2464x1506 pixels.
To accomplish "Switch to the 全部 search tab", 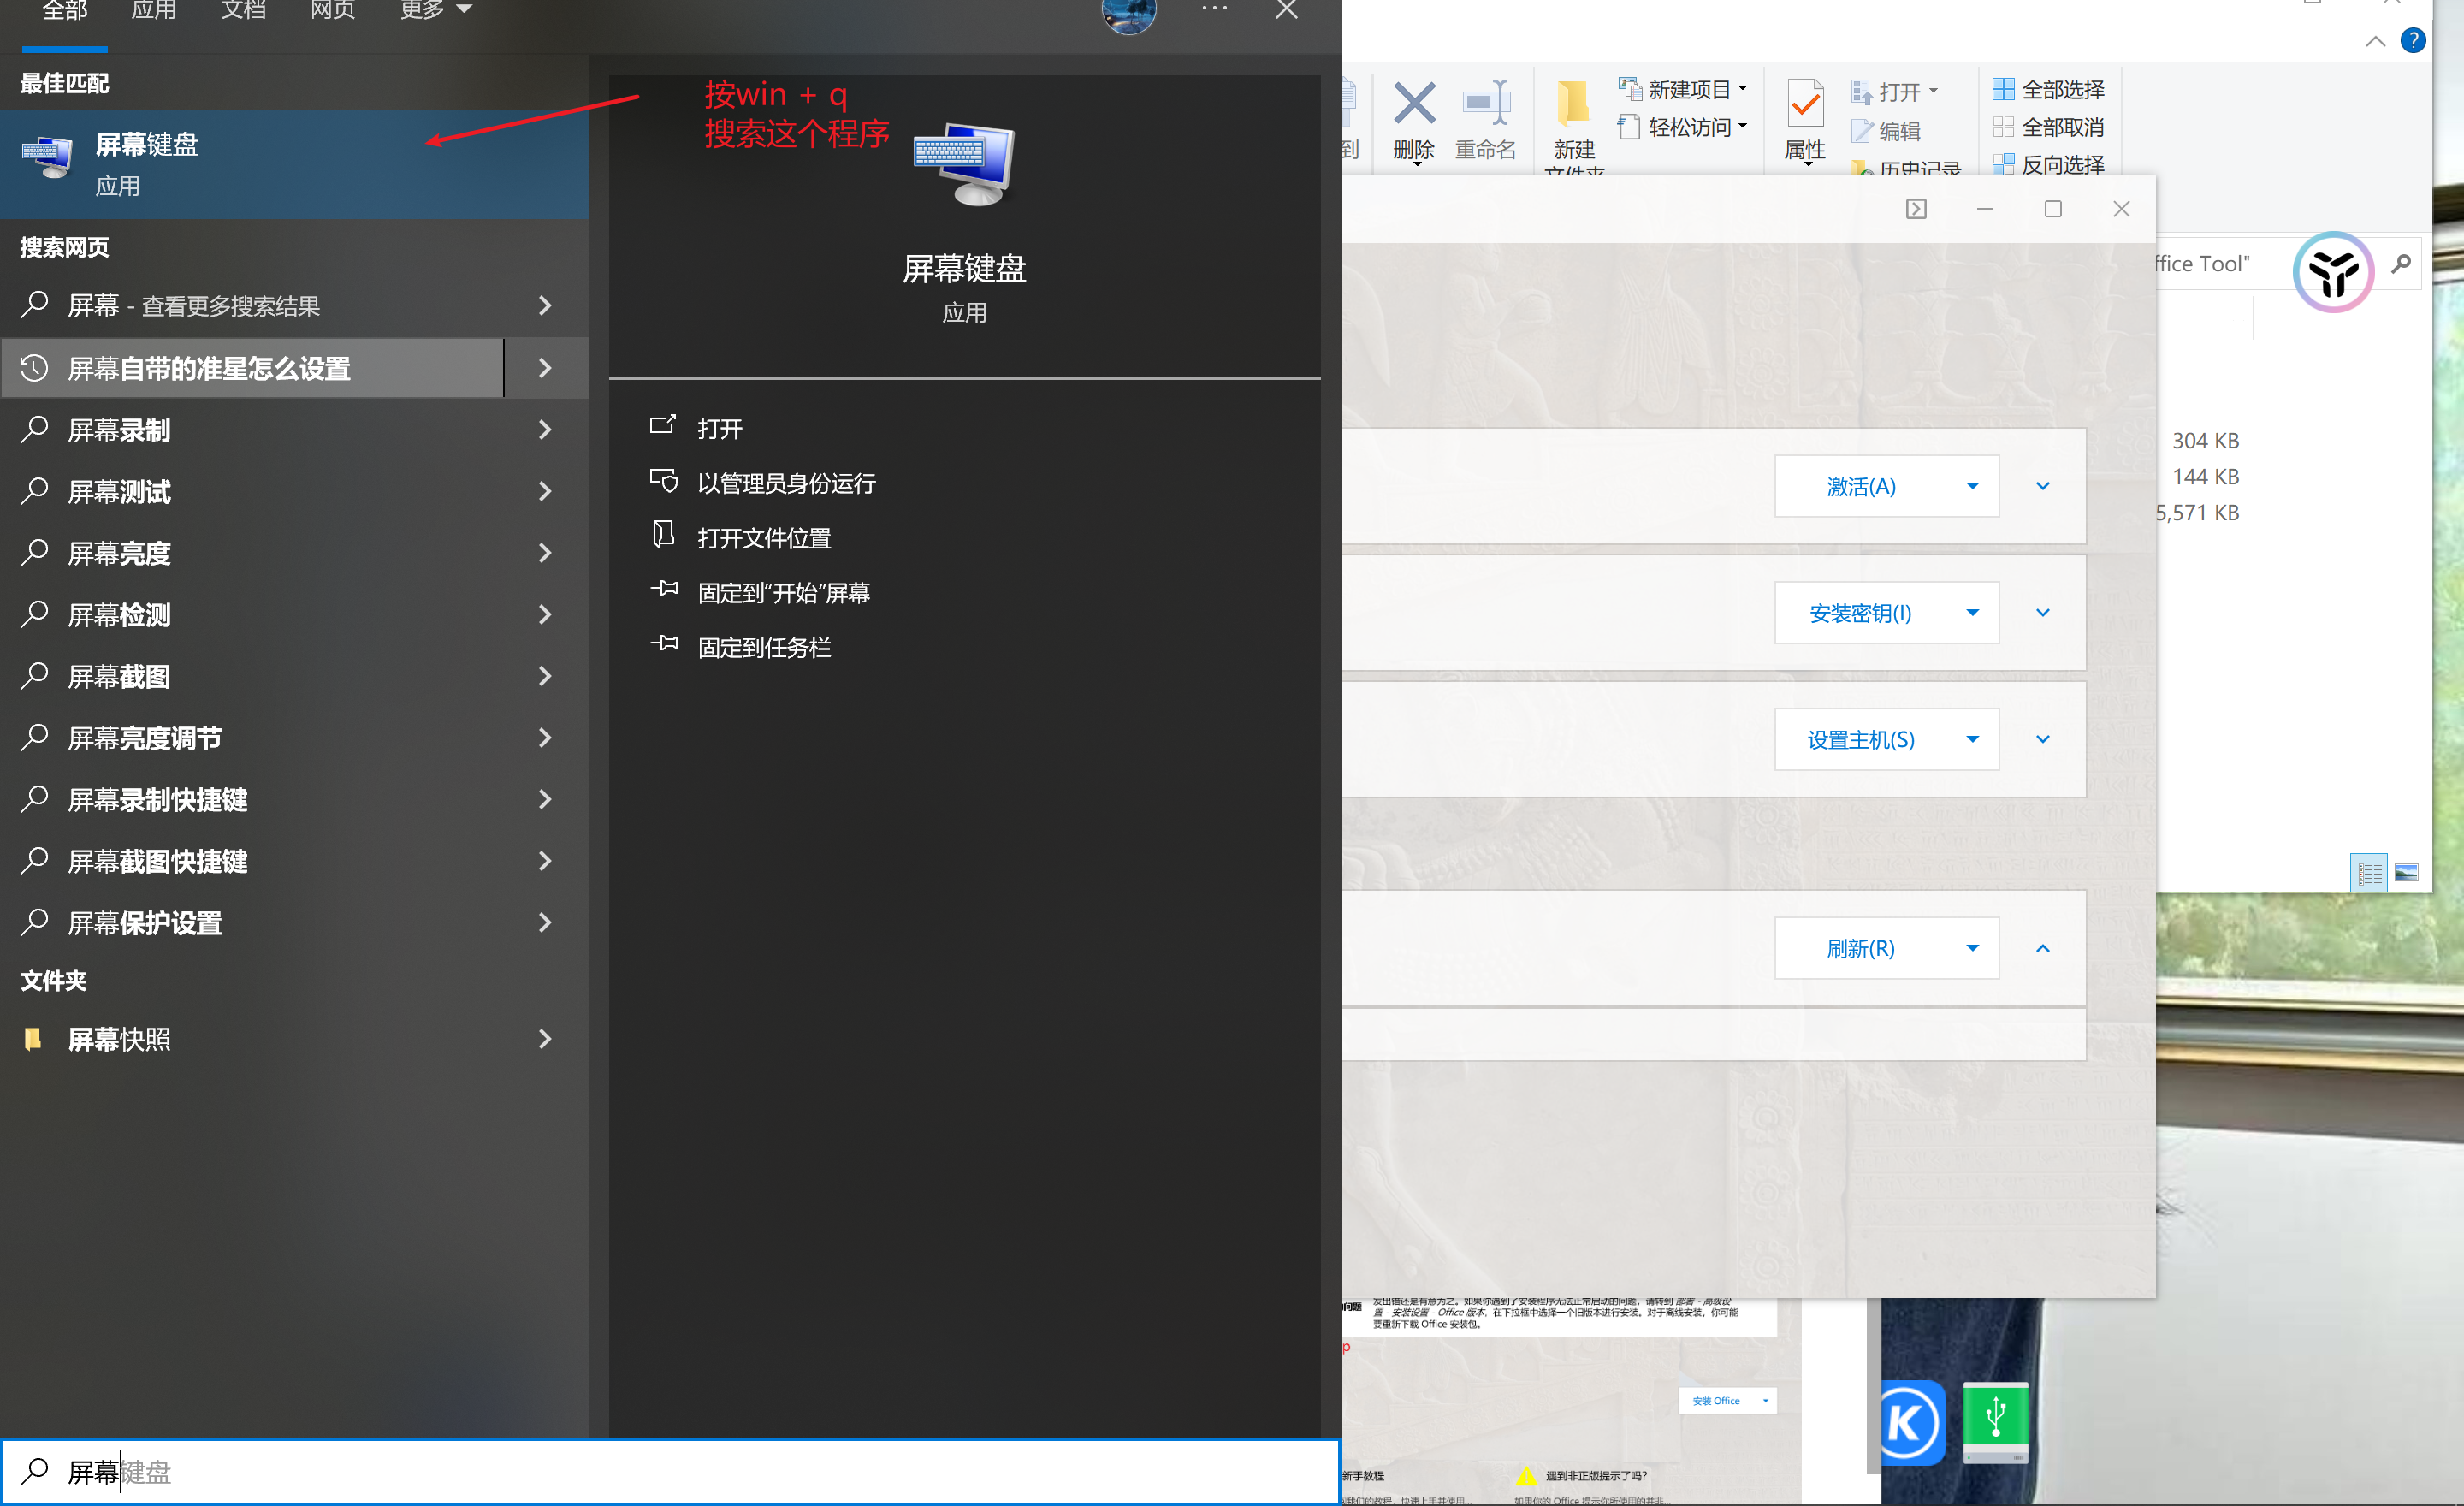I will (65, 12).
